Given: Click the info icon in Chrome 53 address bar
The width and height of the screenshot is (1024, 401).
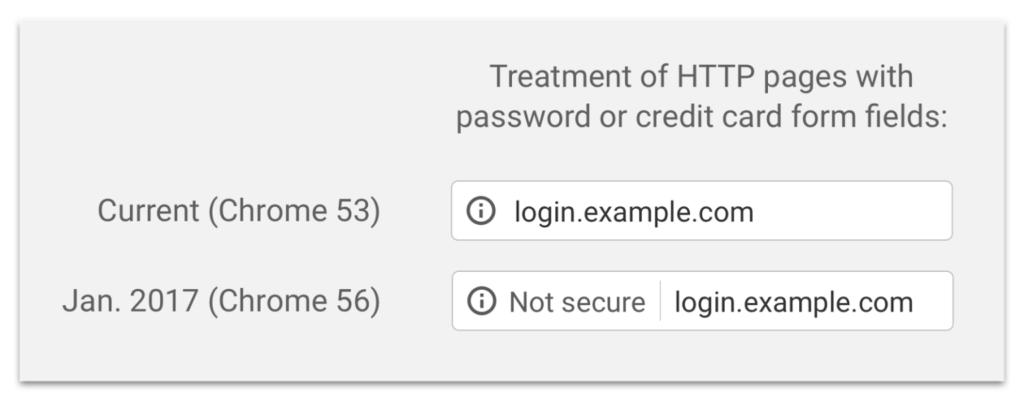Looking at the screenshot, I should tap(482, 211).
